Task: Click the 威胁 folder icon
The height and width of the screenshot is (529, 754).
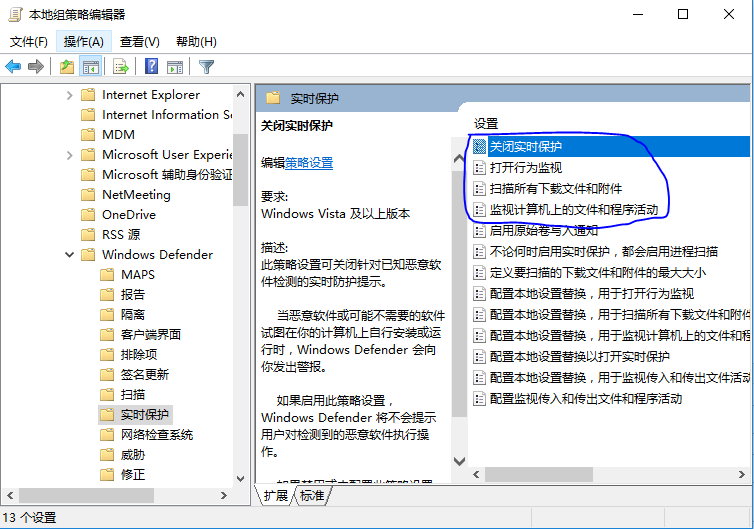Action: click(107, 455)
